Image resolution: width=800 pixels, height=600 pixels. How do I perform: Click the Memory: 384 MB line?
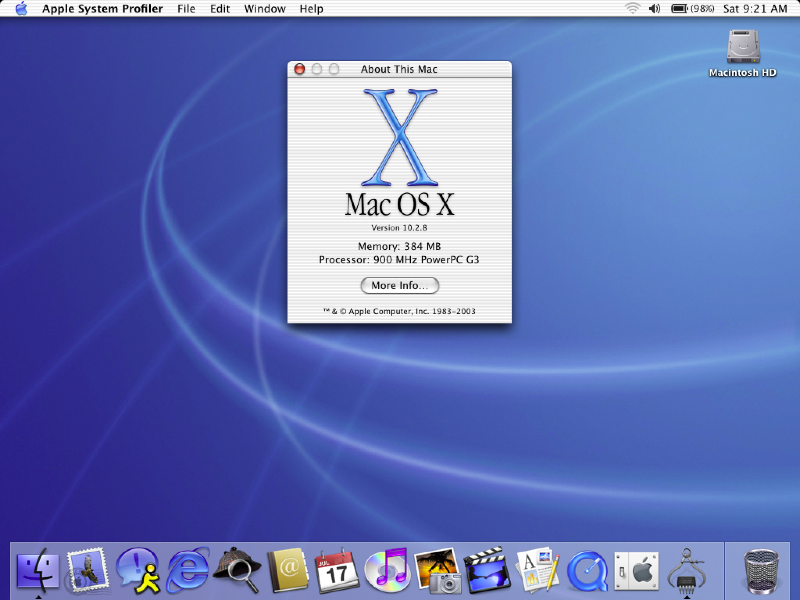pyautogui.click(x=399, y=246)
